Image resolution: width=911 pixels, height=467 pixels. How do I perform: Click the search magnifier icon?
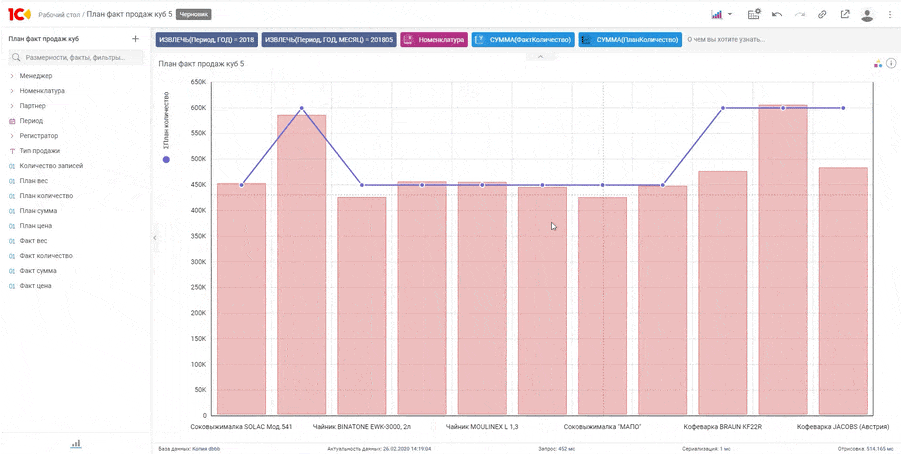(x=16, y=58)
